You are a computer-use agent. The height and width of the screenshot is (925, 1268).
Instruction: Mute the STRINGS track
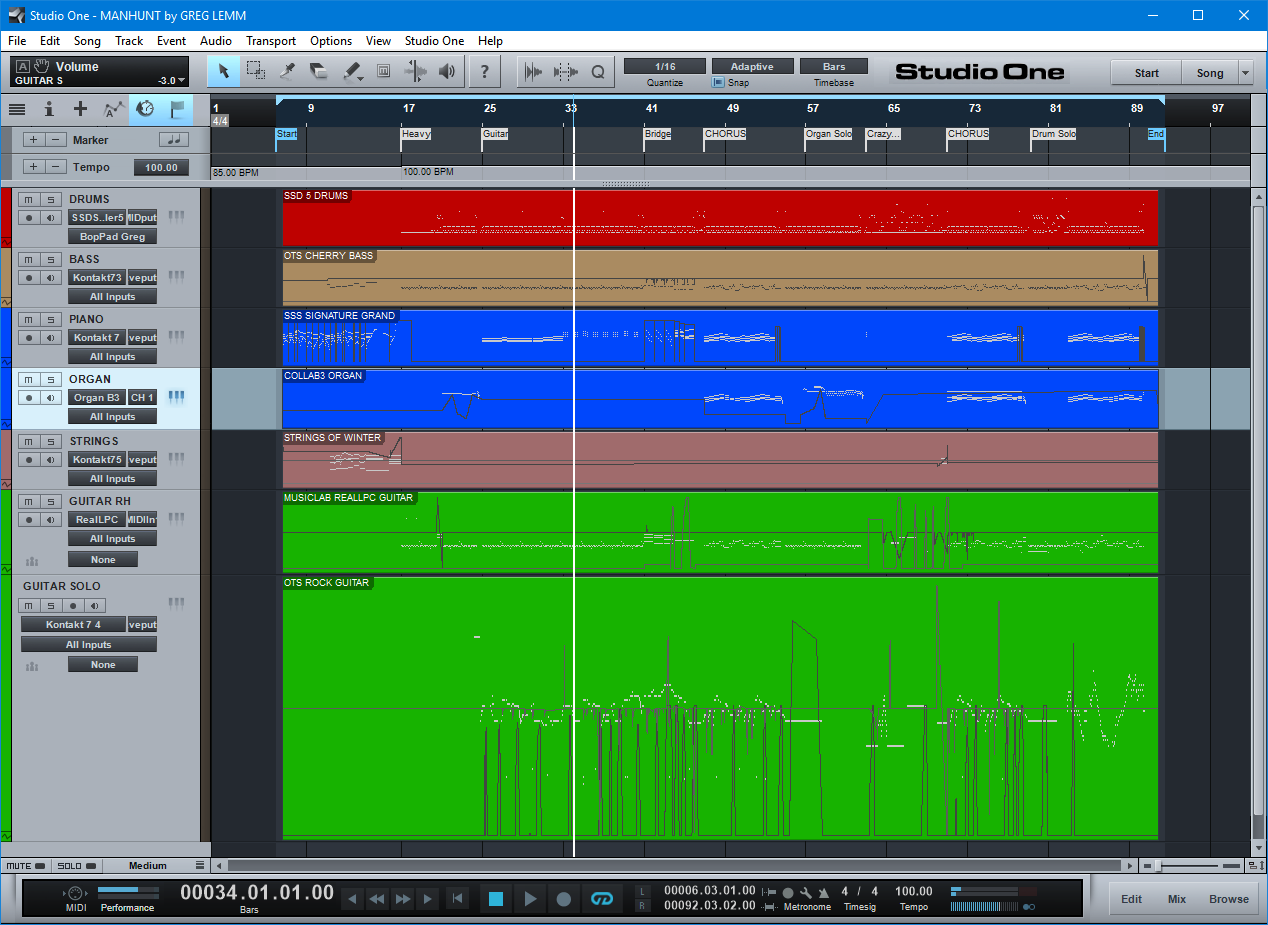click(28, 441)
